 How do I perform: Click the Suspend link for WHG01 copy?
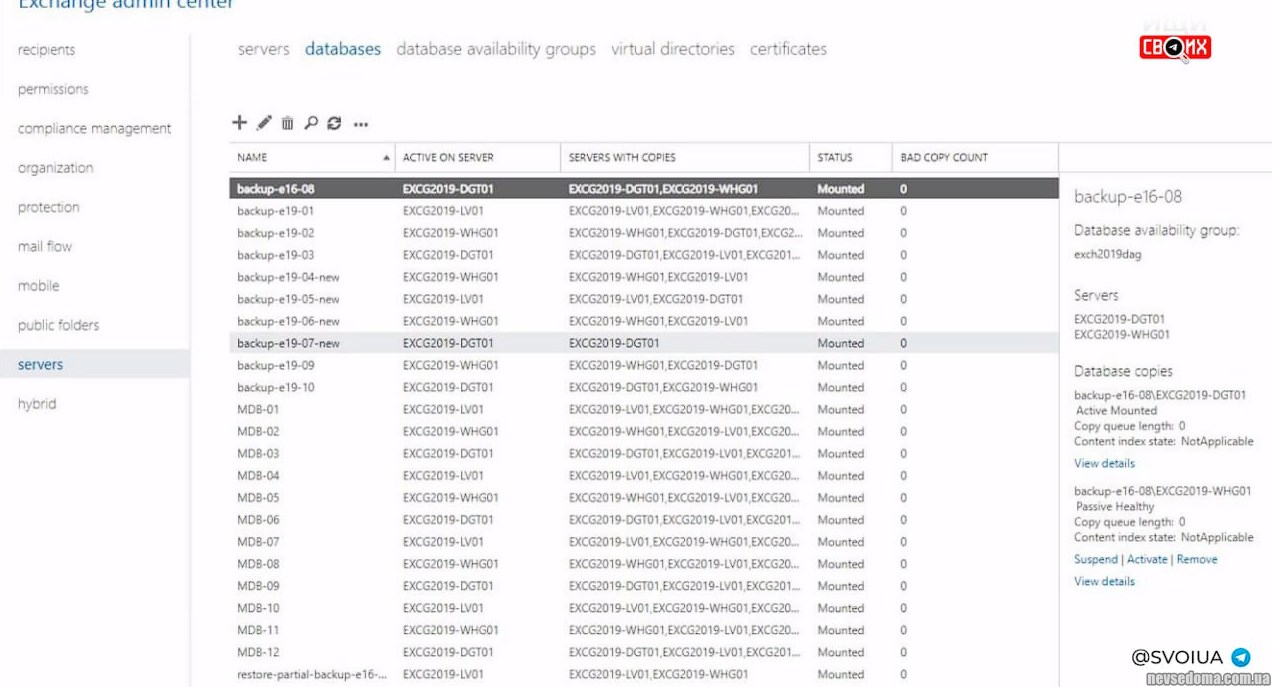1095,559
